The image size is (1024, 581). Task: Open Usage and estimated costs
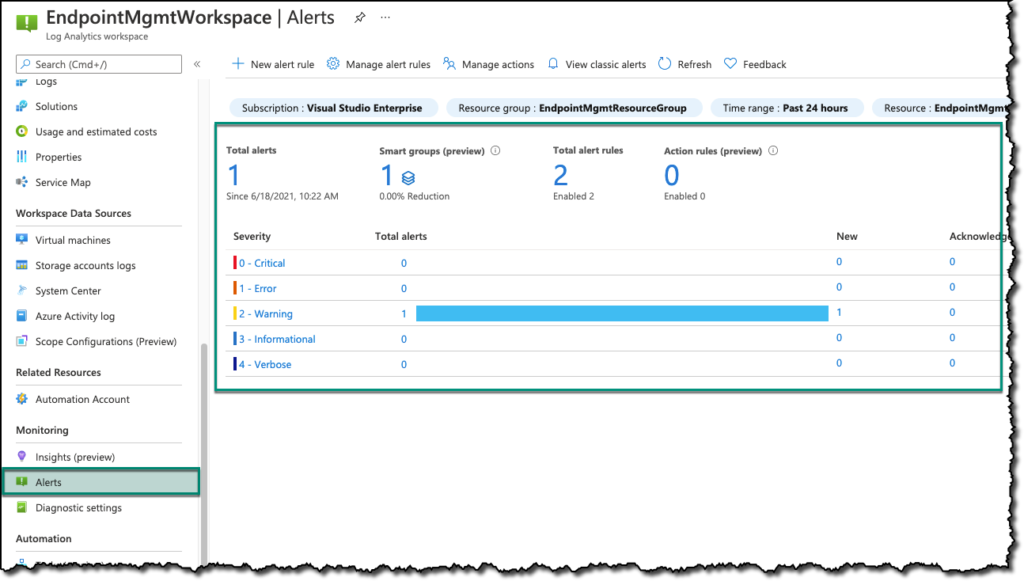[96, 132]
